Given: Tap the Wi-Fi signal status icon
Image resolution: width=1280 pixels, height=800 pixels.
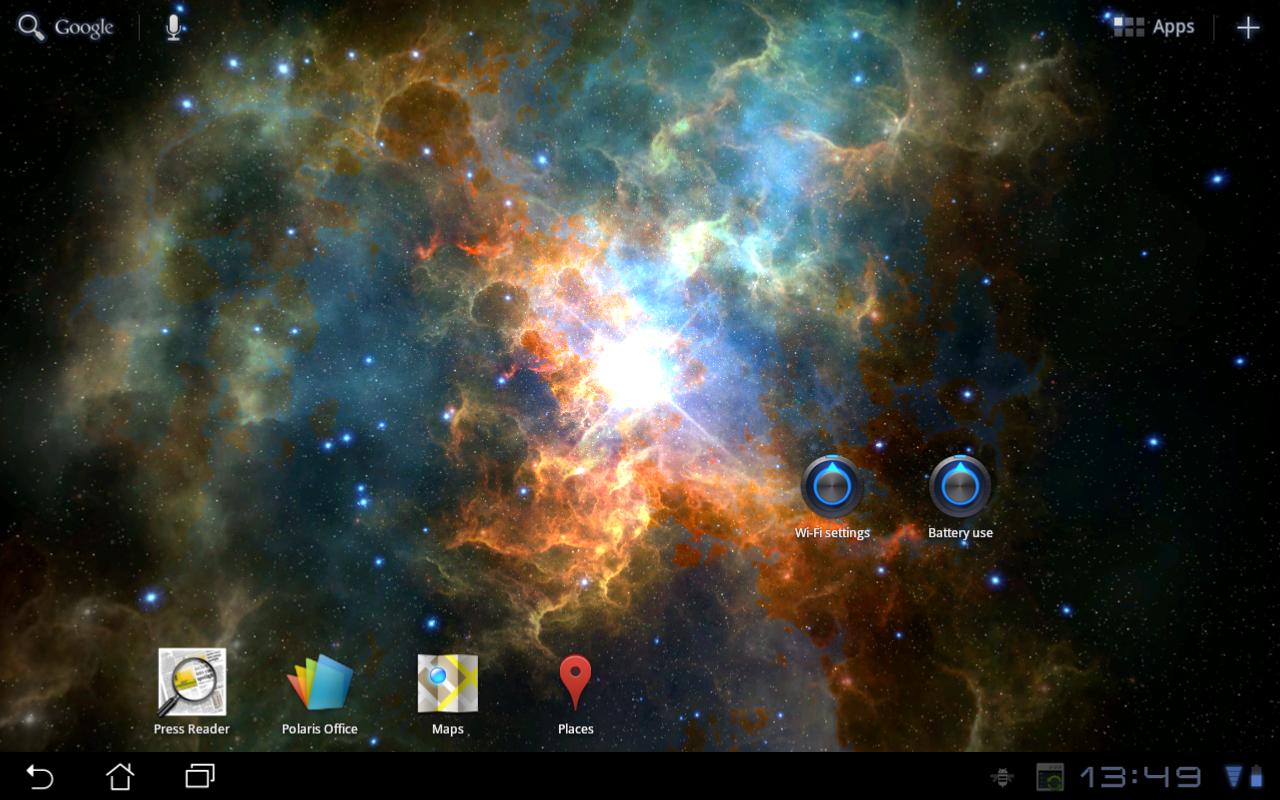Looking at the screenshot, I should click(x=1235, y=777).
